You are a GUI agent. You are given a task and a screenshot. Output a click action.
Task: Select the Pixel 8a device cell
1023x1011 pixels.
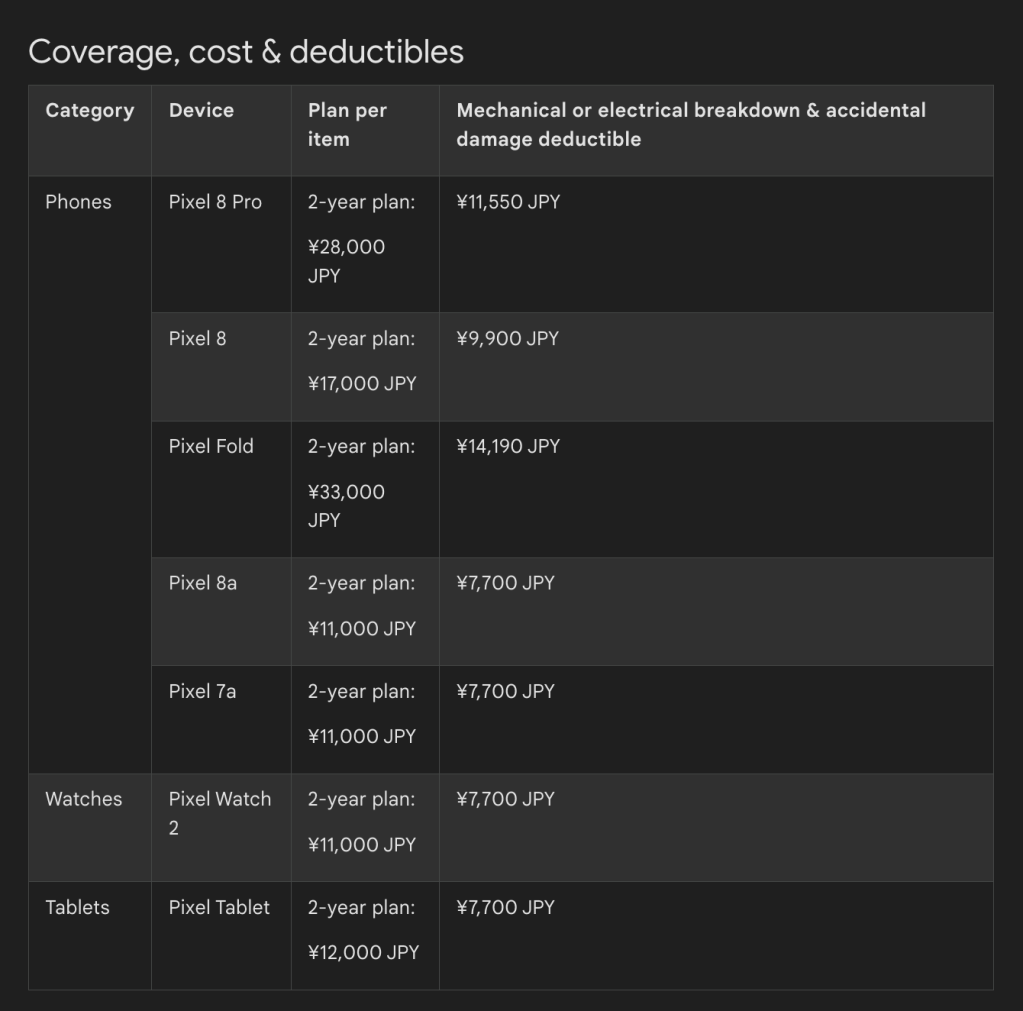(203, 583)
